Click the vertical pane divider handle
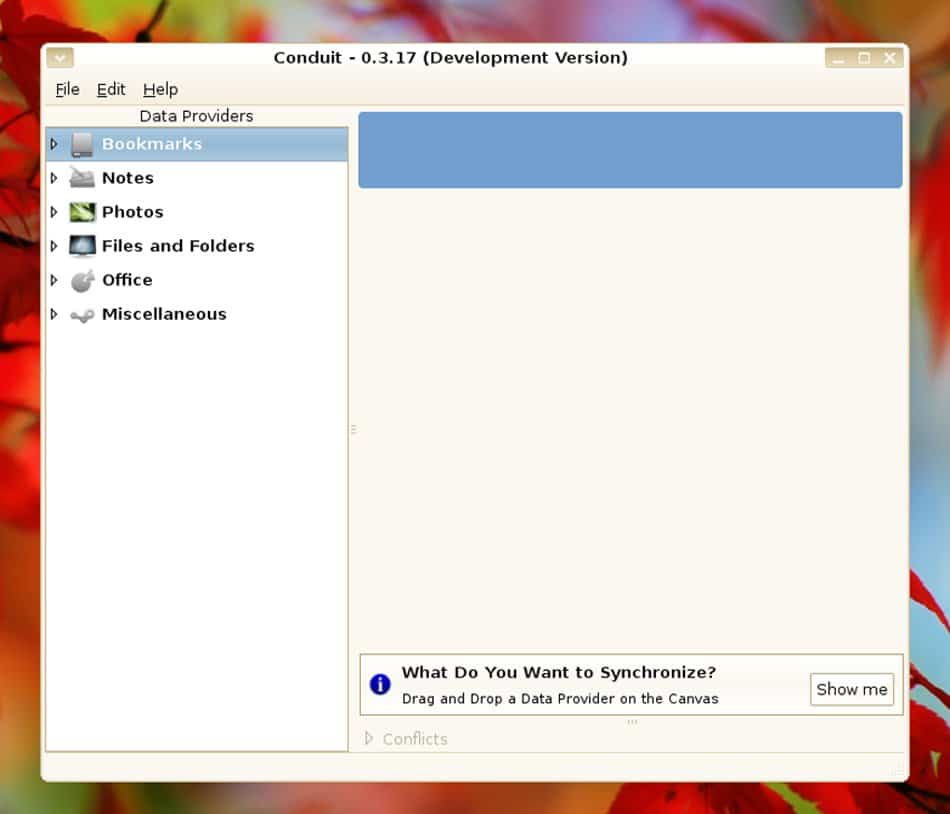Screen dimensions: 950x814 pyautogui.click(x=353, y=430)
